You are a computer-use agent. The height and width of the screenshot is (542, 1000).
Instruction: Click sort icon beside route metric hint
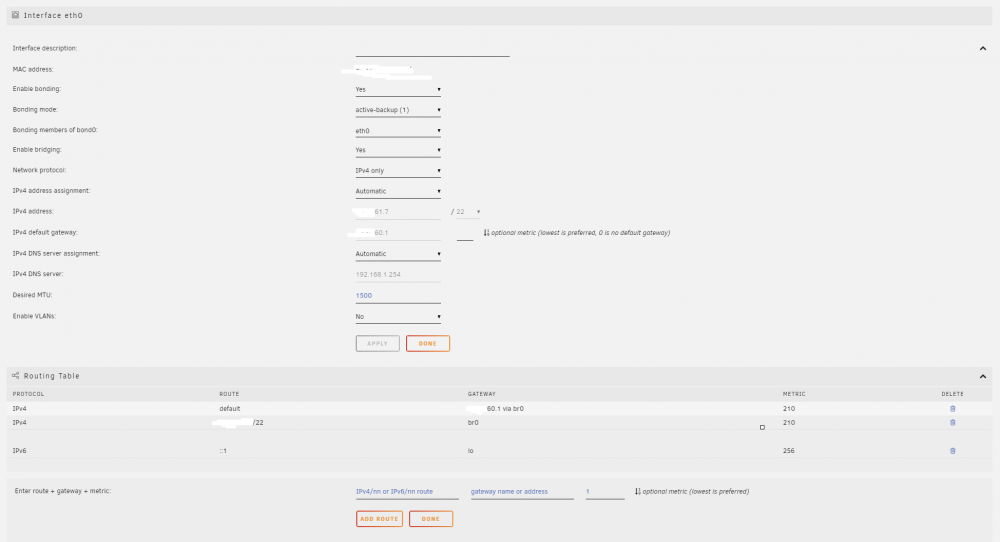[637, 492]
